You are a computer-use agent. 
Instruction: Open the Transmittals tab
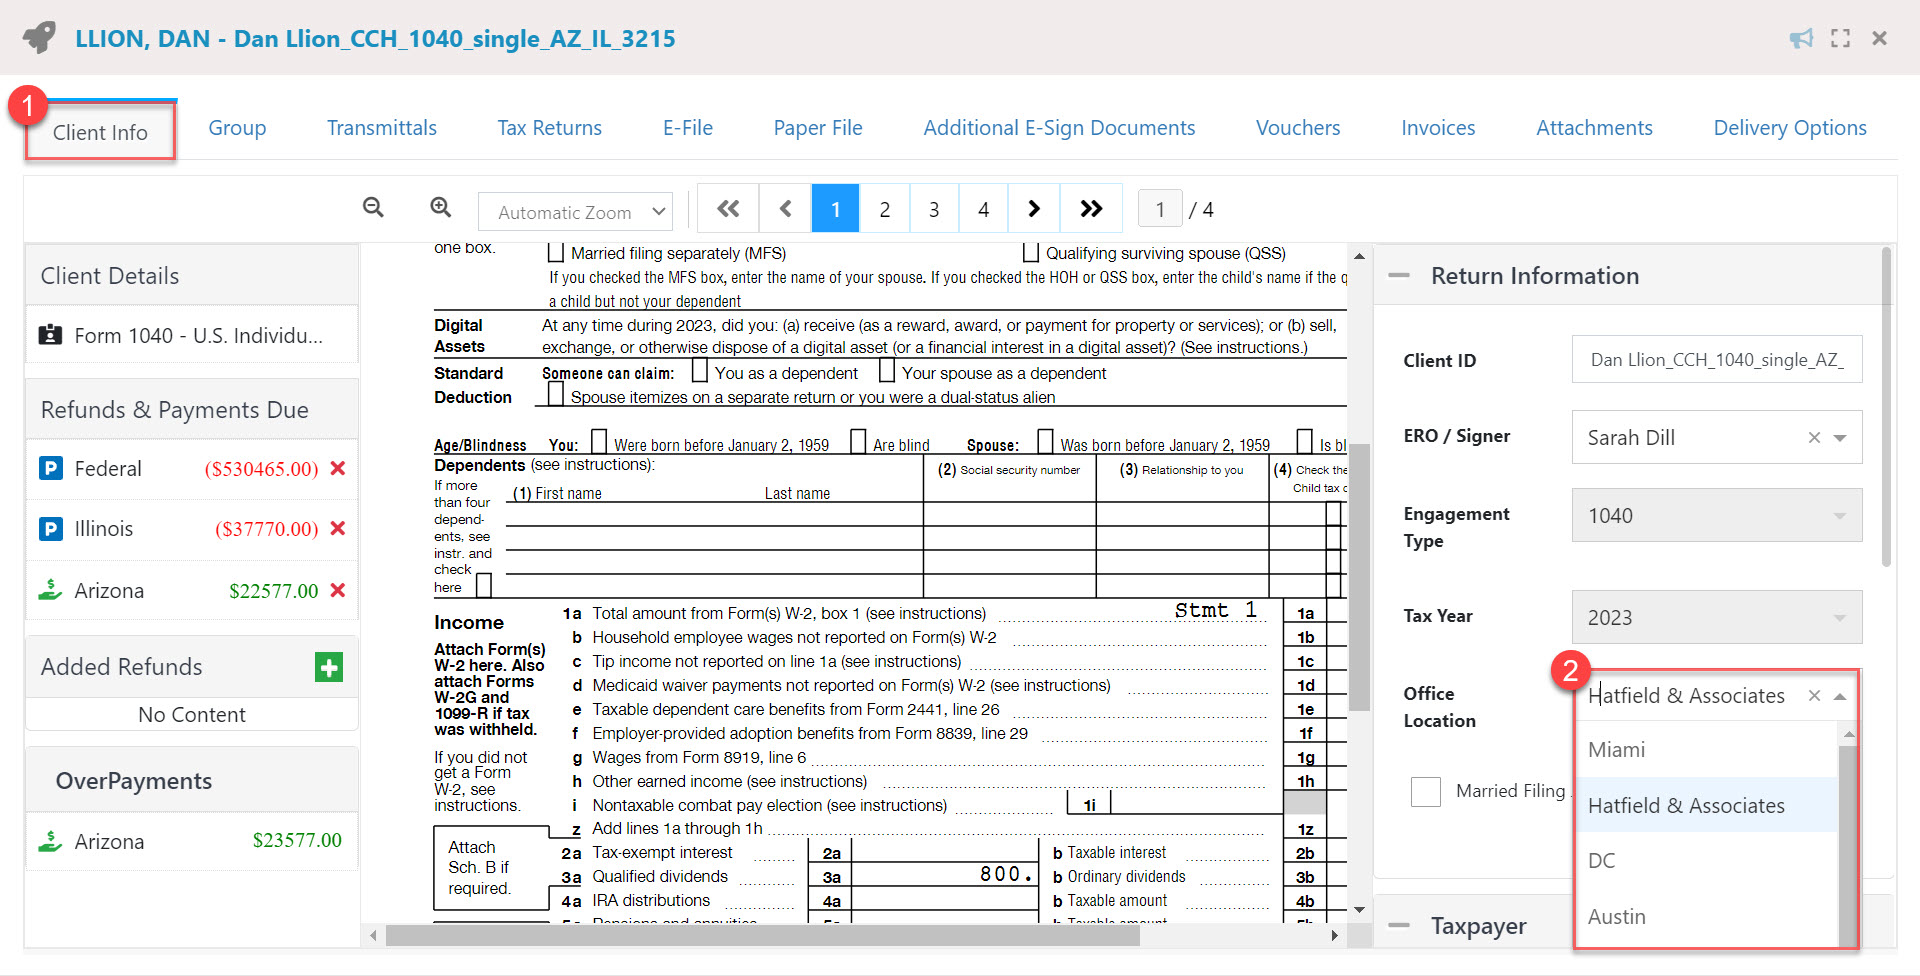click(382, 128)
